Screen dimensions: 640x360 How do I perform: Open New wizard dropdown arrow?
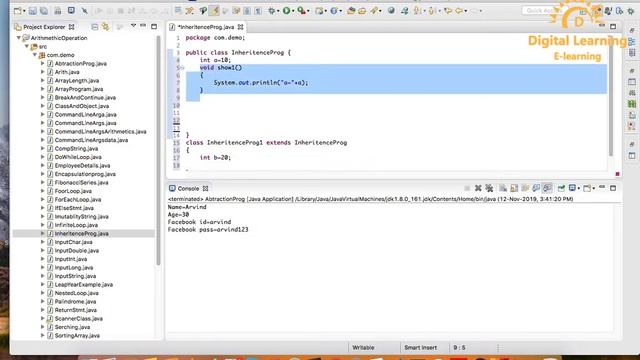click(x=24, y=11)
